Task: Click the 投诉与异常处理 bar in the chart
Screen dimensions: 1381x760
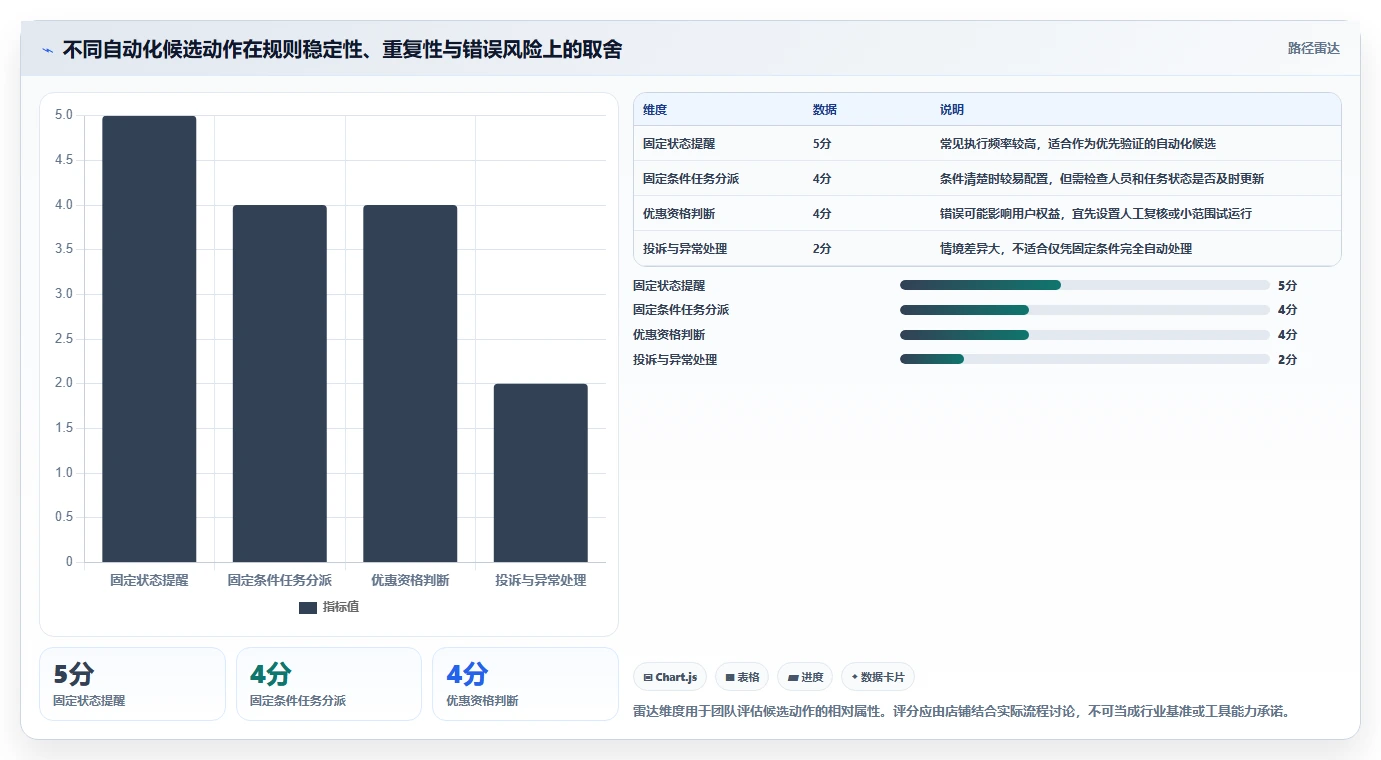Action: tap(540, 473)
